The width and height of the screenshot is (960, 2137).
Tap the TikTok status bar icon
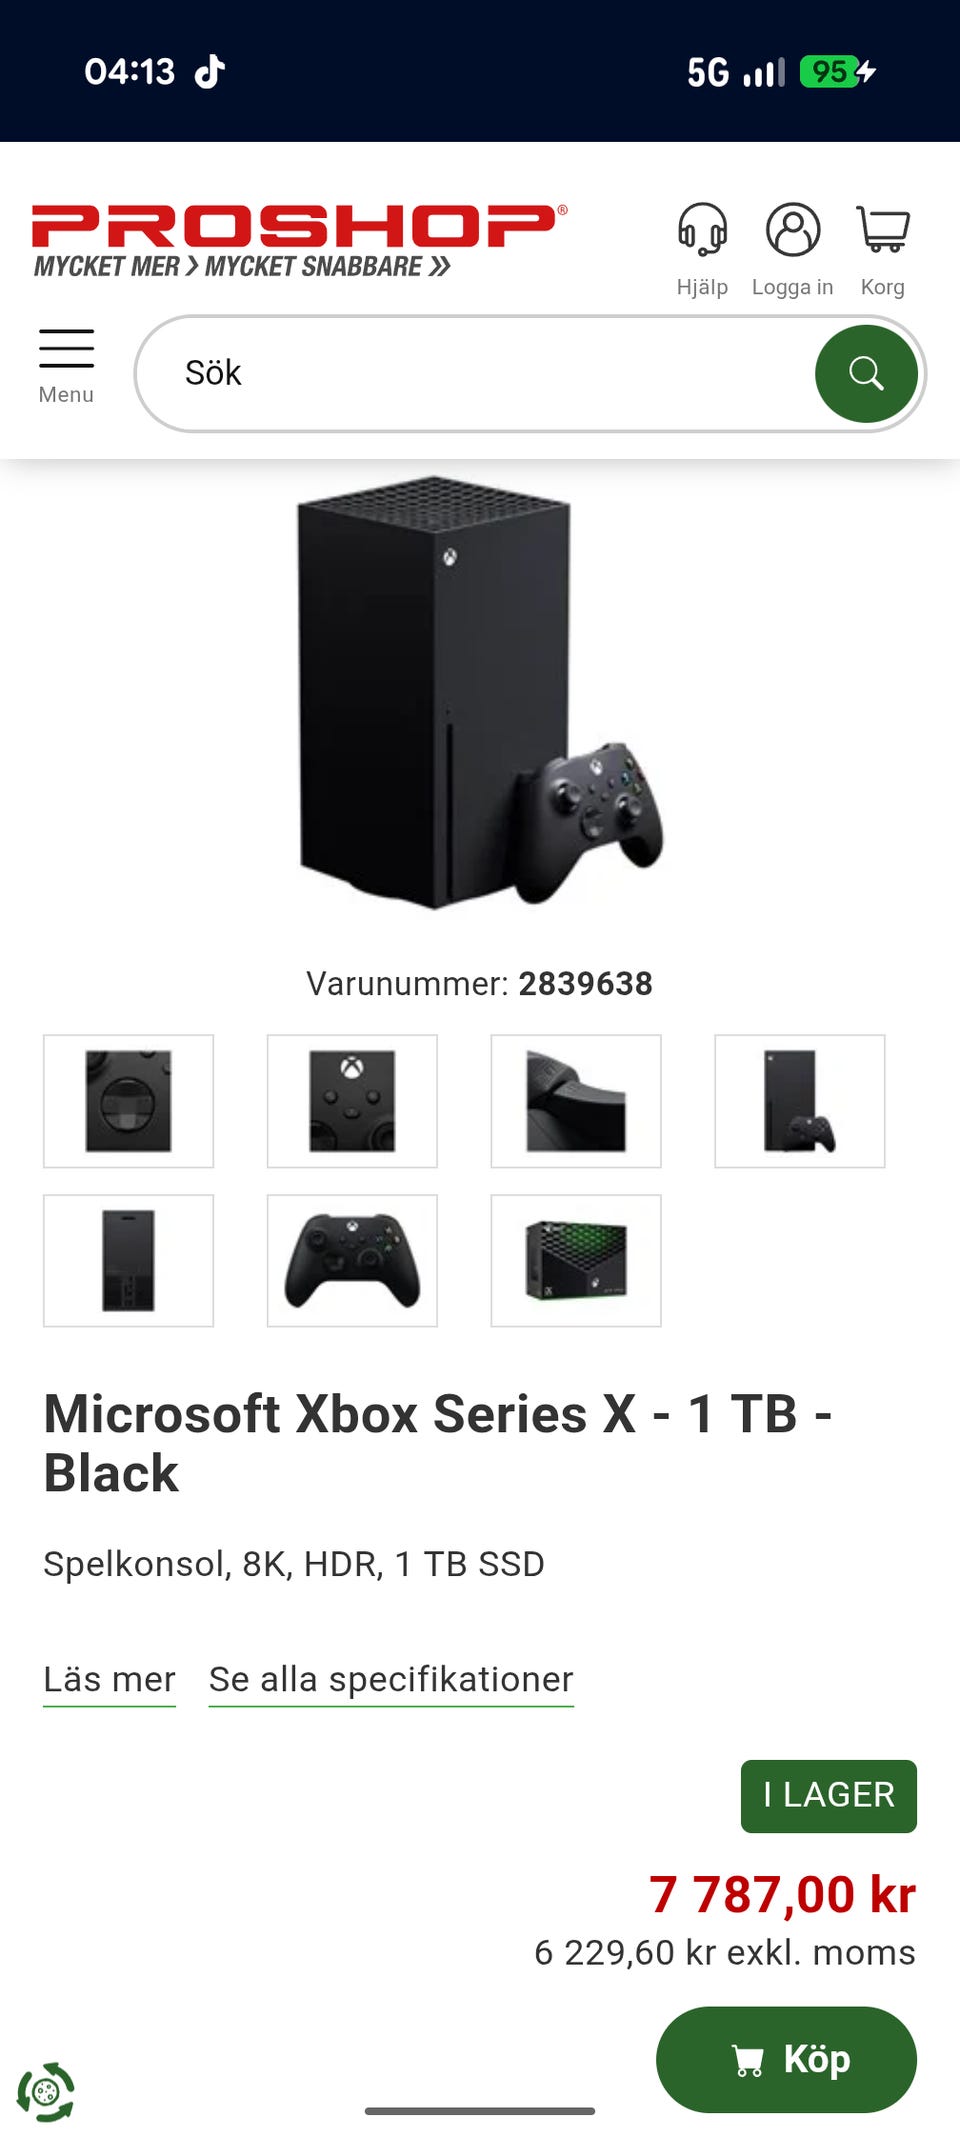pos(209,71)
